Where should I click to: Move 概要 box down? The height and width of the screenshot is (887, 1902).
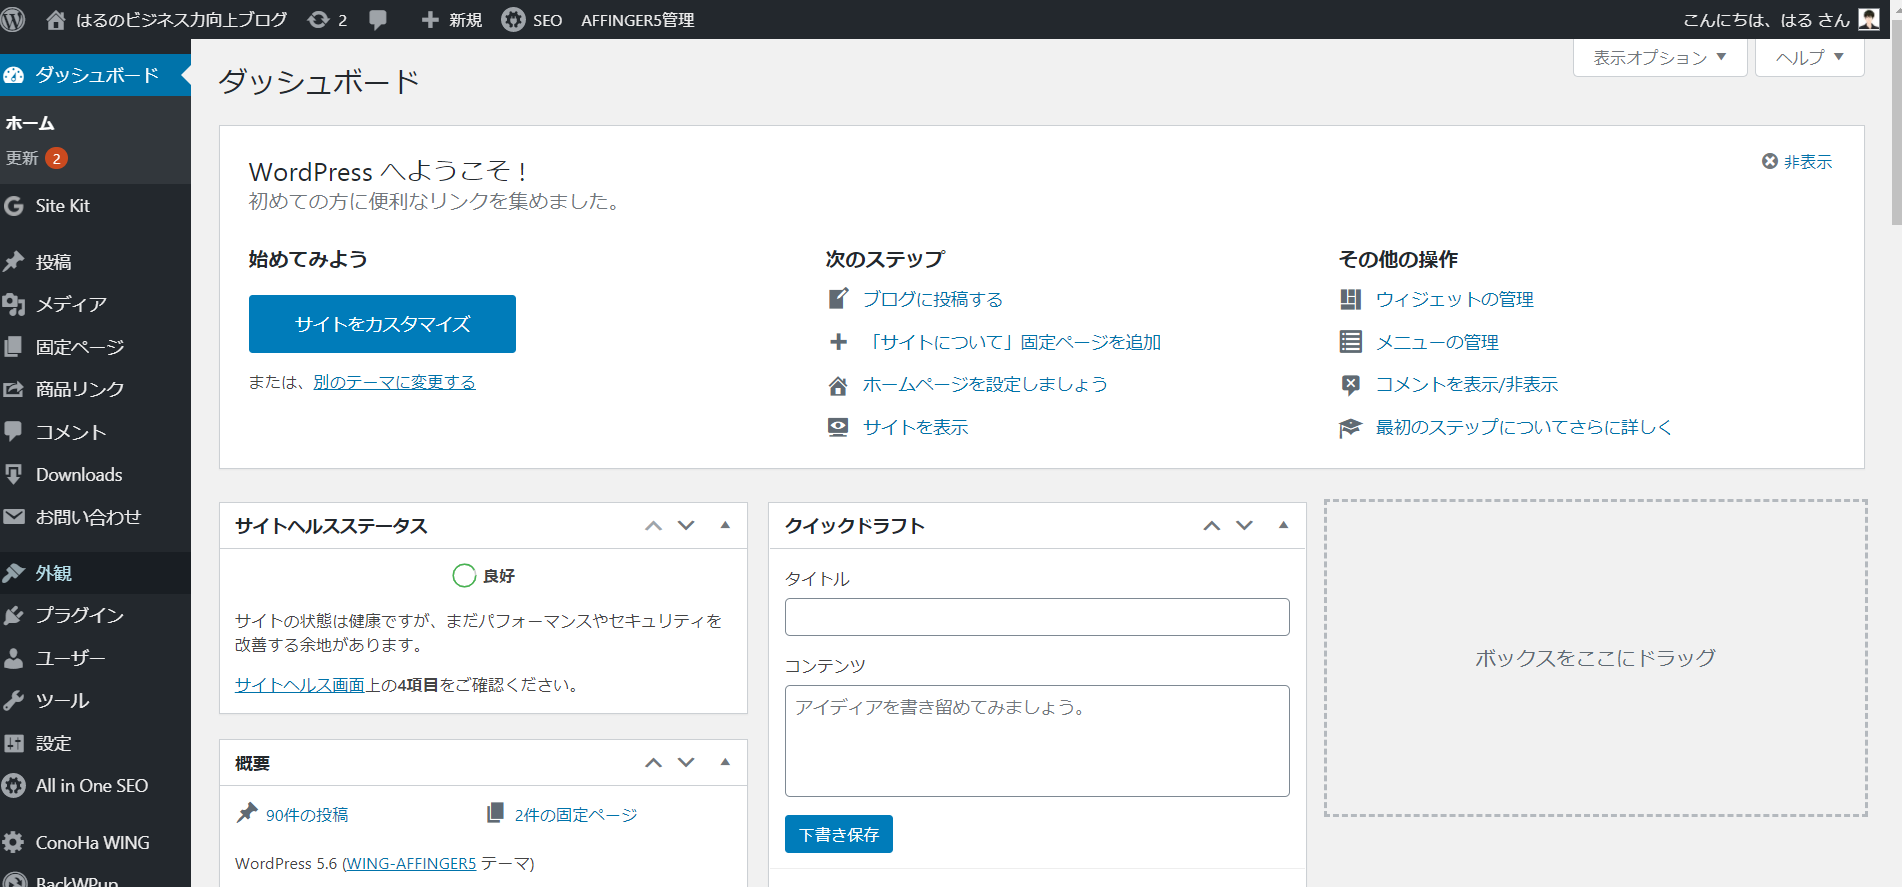(686, 763)
